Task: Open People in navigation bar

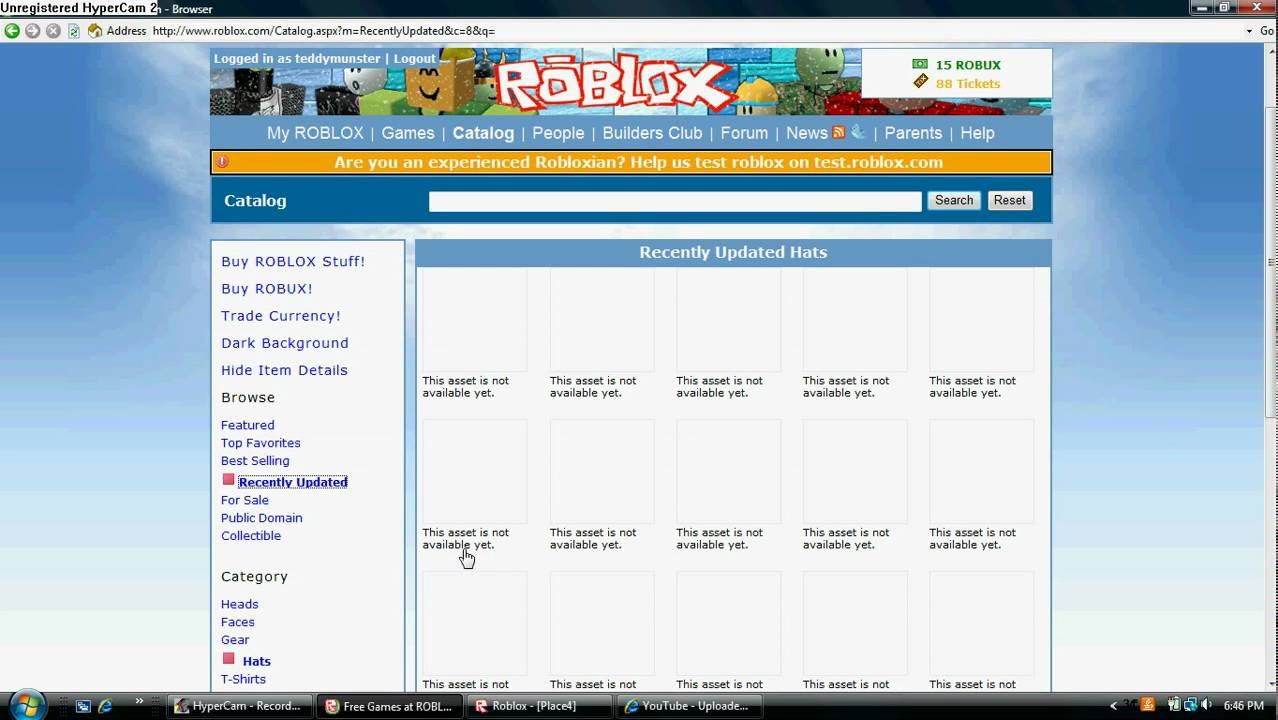Action: click(x=558, y=133)
